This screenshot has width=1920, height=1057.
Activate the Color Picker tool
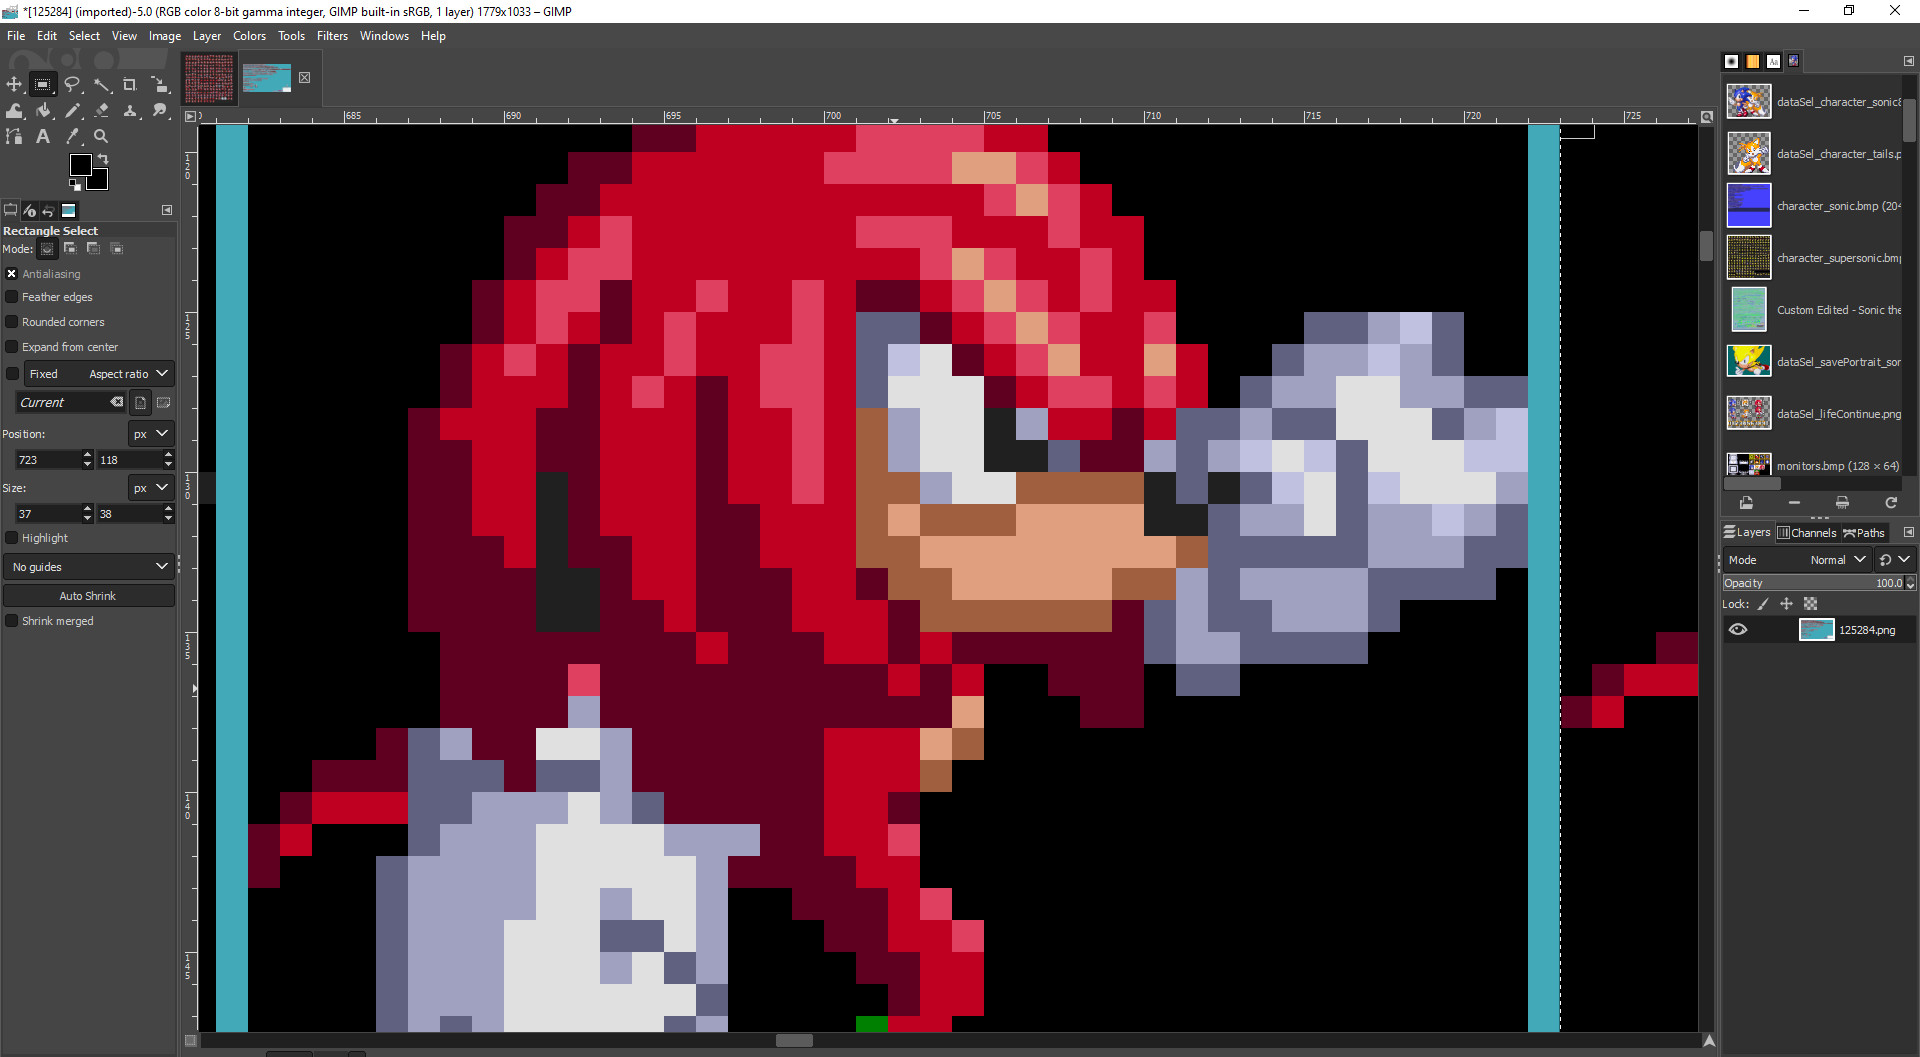[72, 137]
